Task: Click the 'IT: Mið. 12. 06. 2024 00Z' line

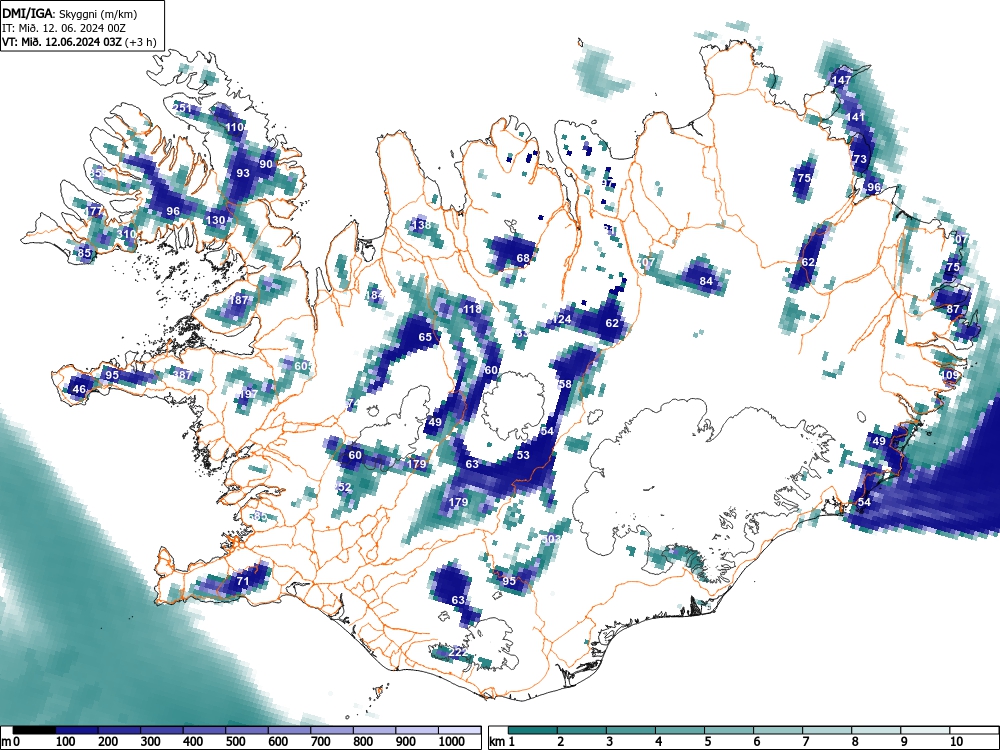Action: coord(64,28)
